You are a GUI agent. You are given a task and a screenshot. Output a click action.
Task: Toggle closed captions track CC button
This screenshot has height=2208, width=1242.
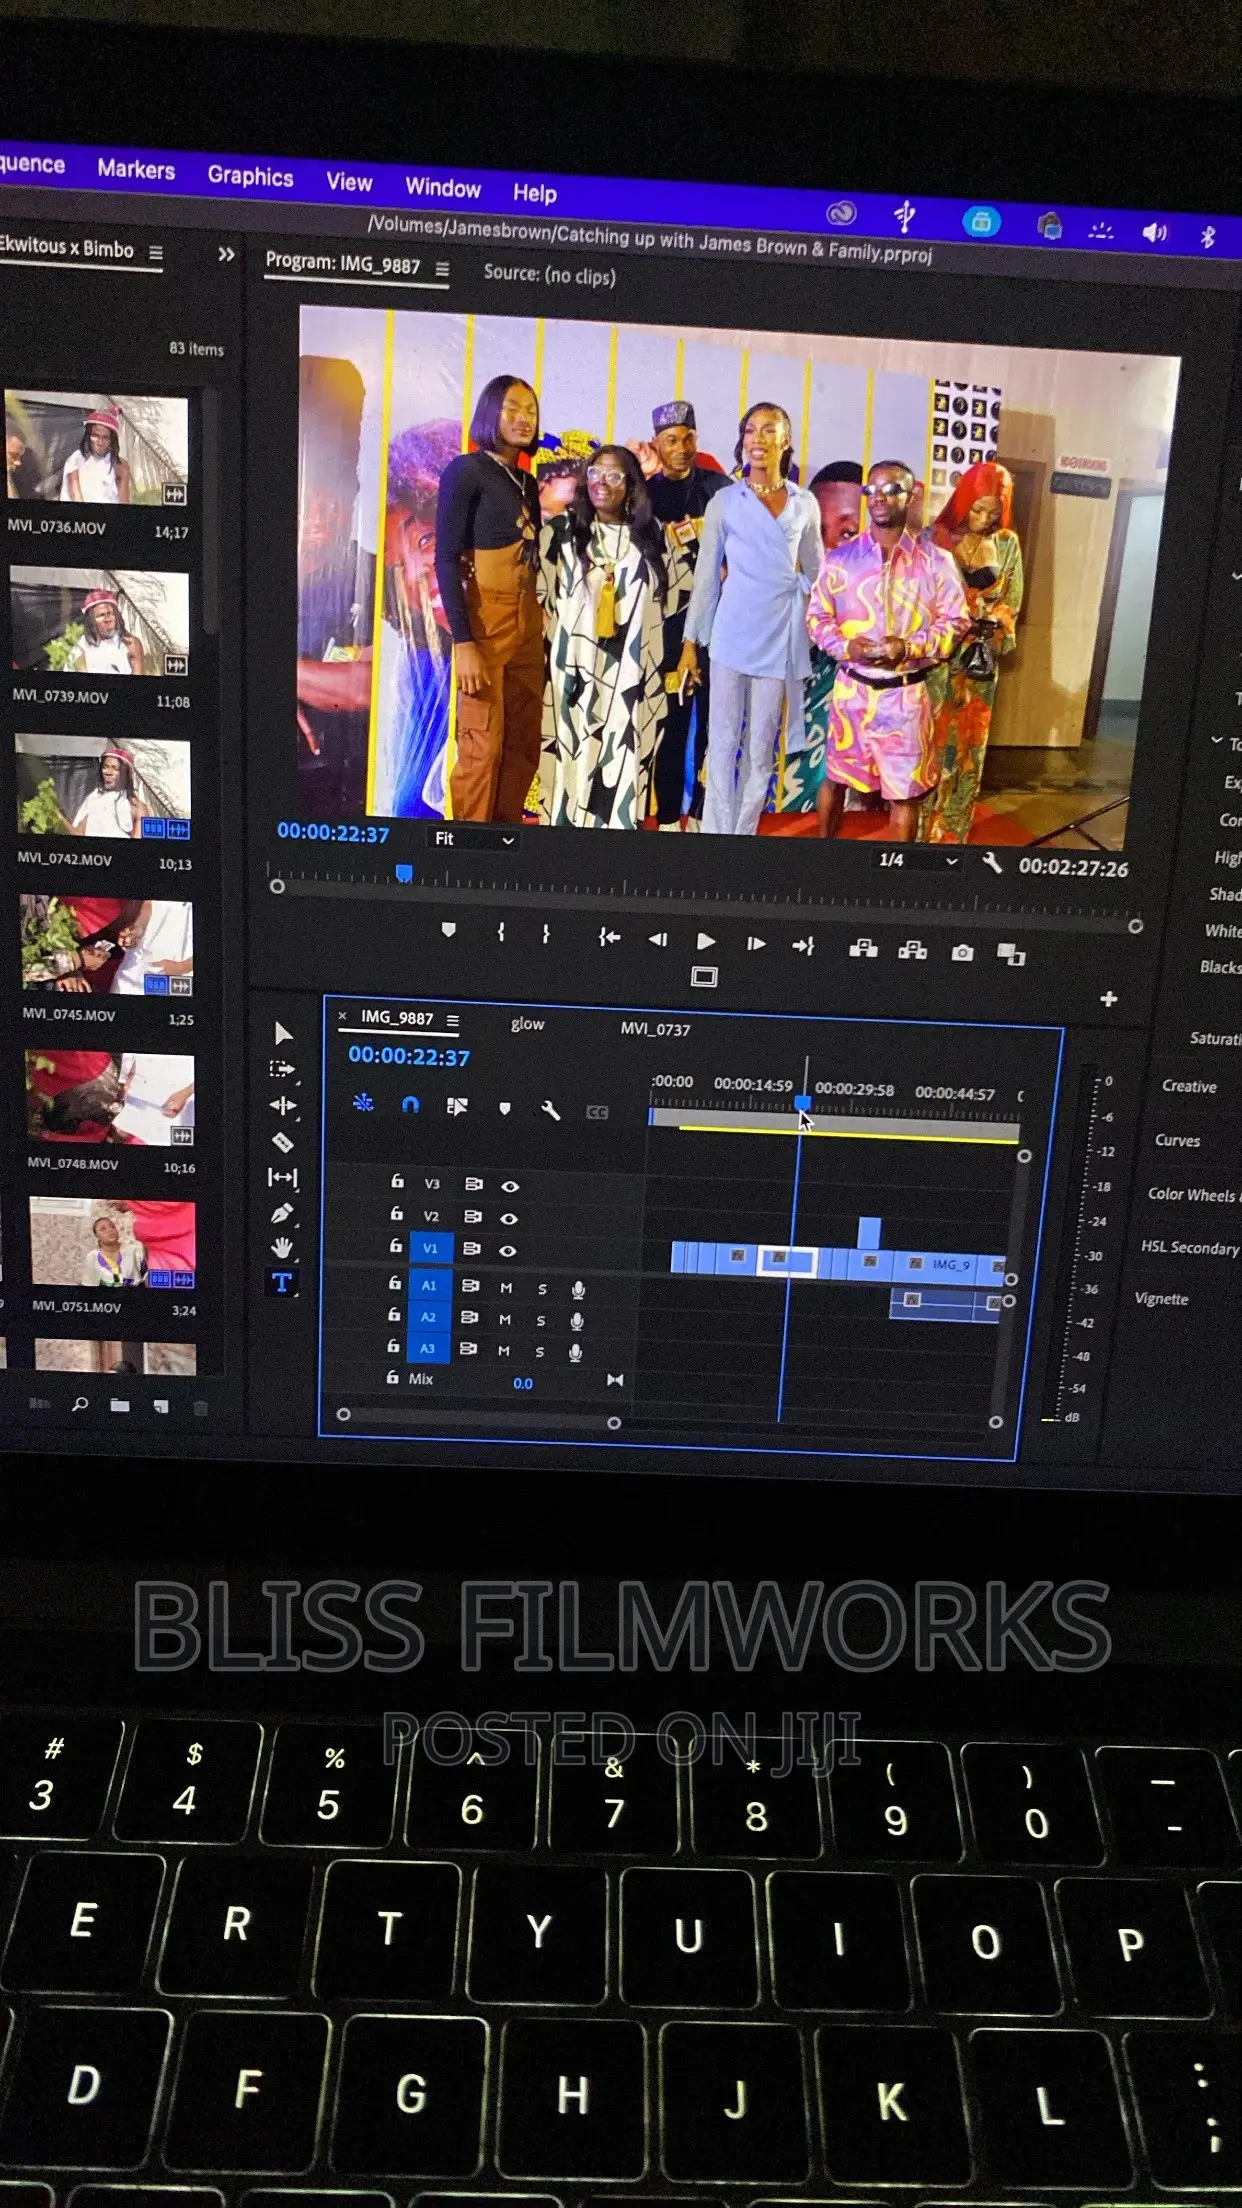597,1112
